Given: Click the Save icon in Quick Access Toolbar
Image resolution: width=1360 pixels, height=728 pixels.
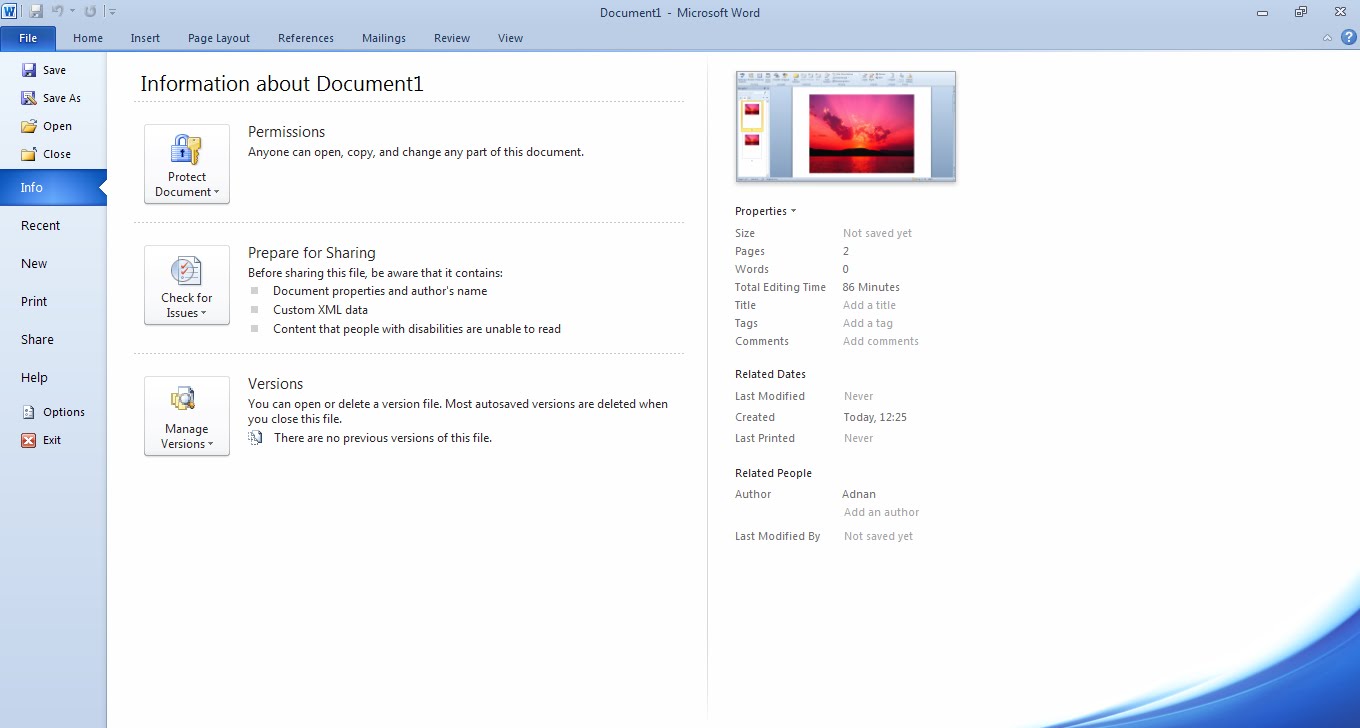Looking at the screenshot, I should pyautogui.click(x=37, y=12).
